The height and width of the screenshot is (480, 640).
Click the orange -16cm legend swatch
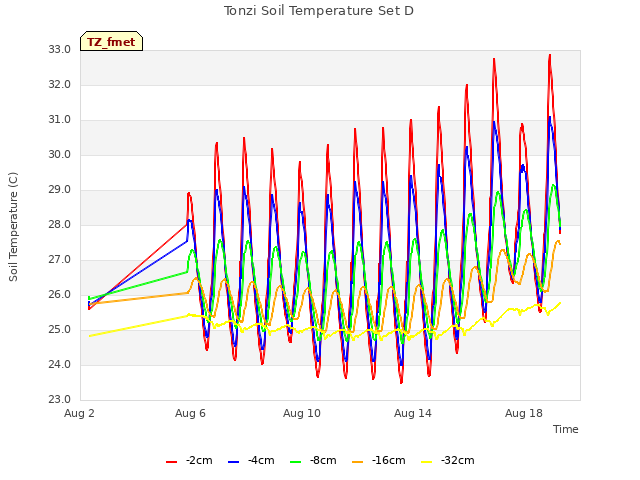pos(358,461)
